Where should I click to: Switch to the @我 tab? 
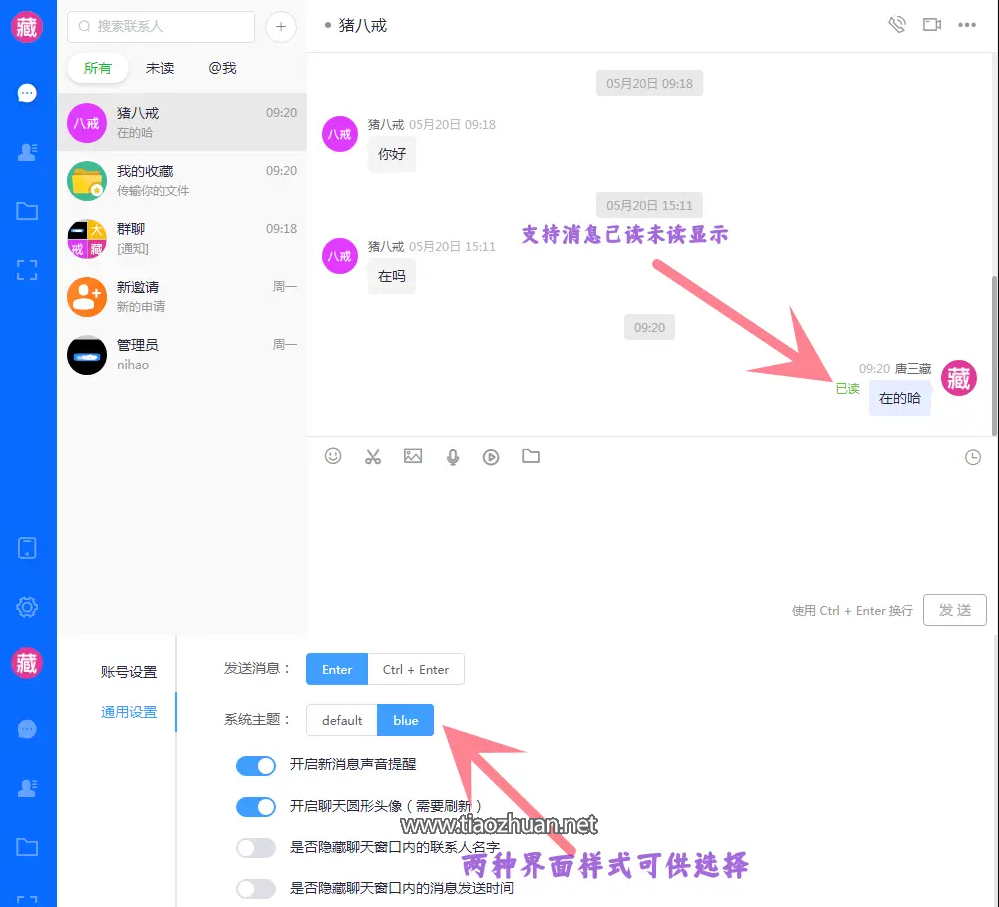coord(222,68)
